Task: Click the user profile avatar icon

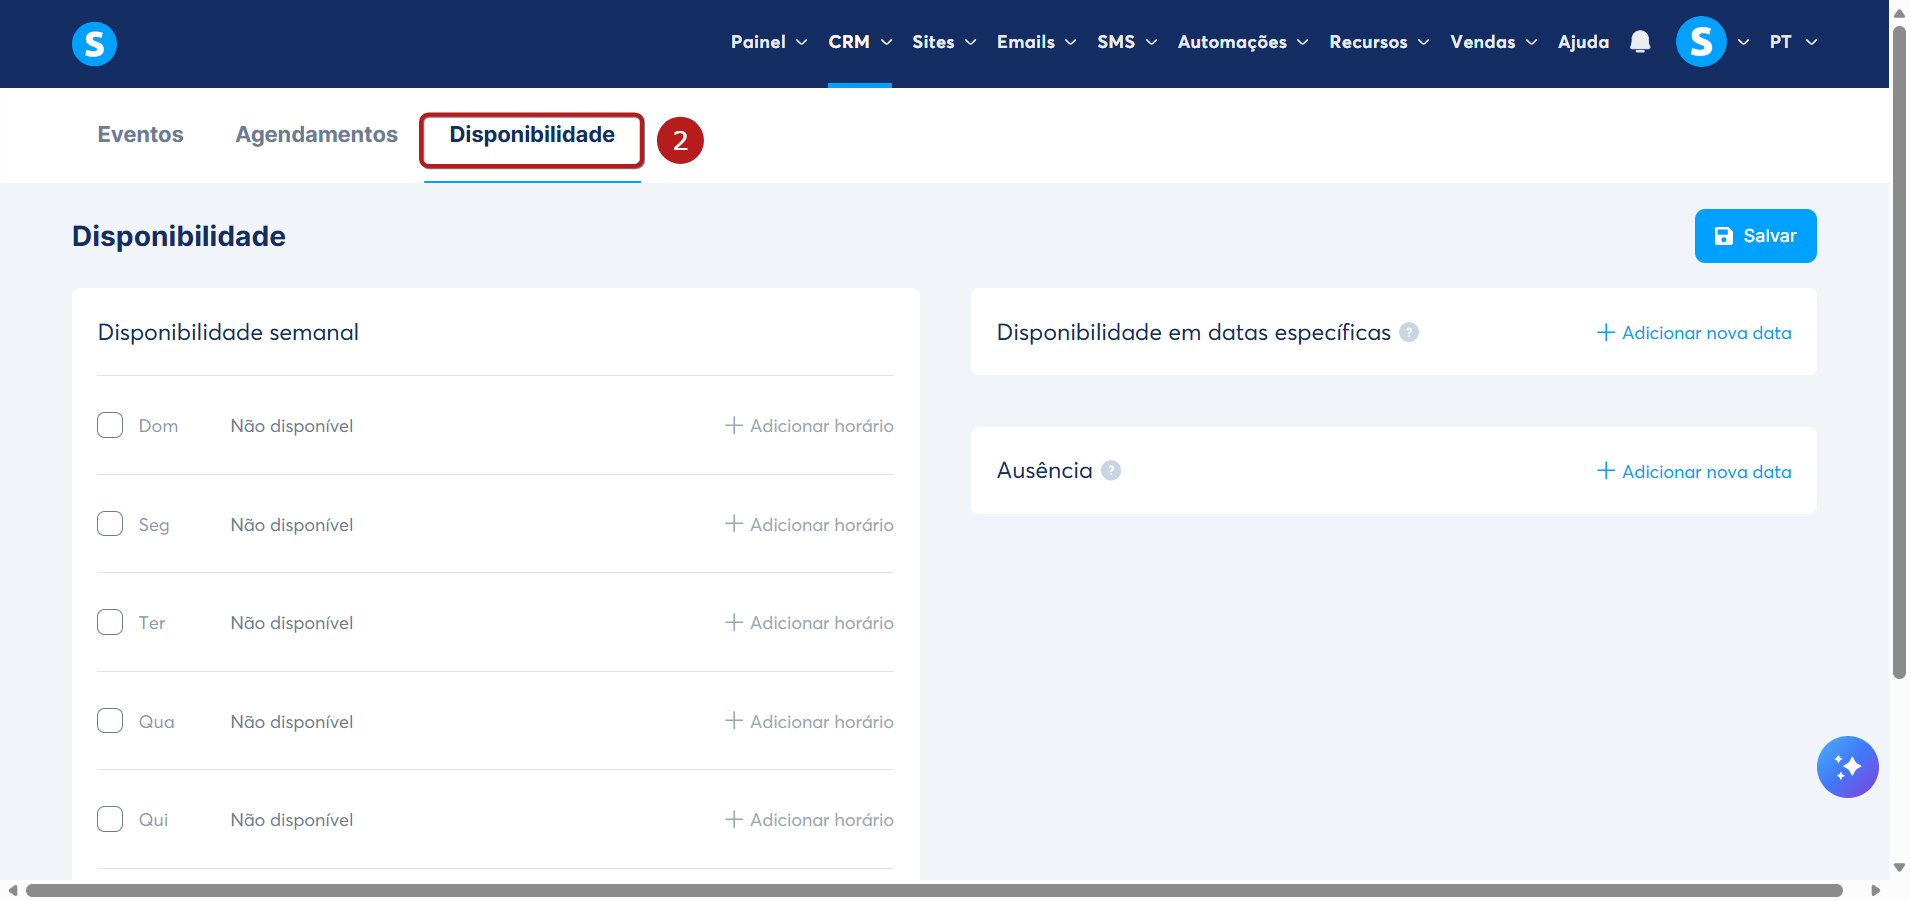Action: tap(1701, 42)
